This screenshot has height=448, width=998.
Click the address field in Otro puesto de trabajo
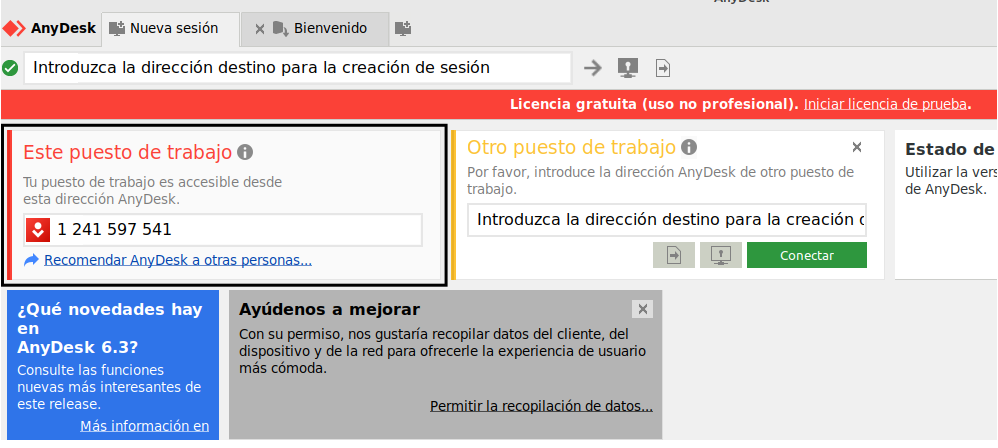click(666, 220)
